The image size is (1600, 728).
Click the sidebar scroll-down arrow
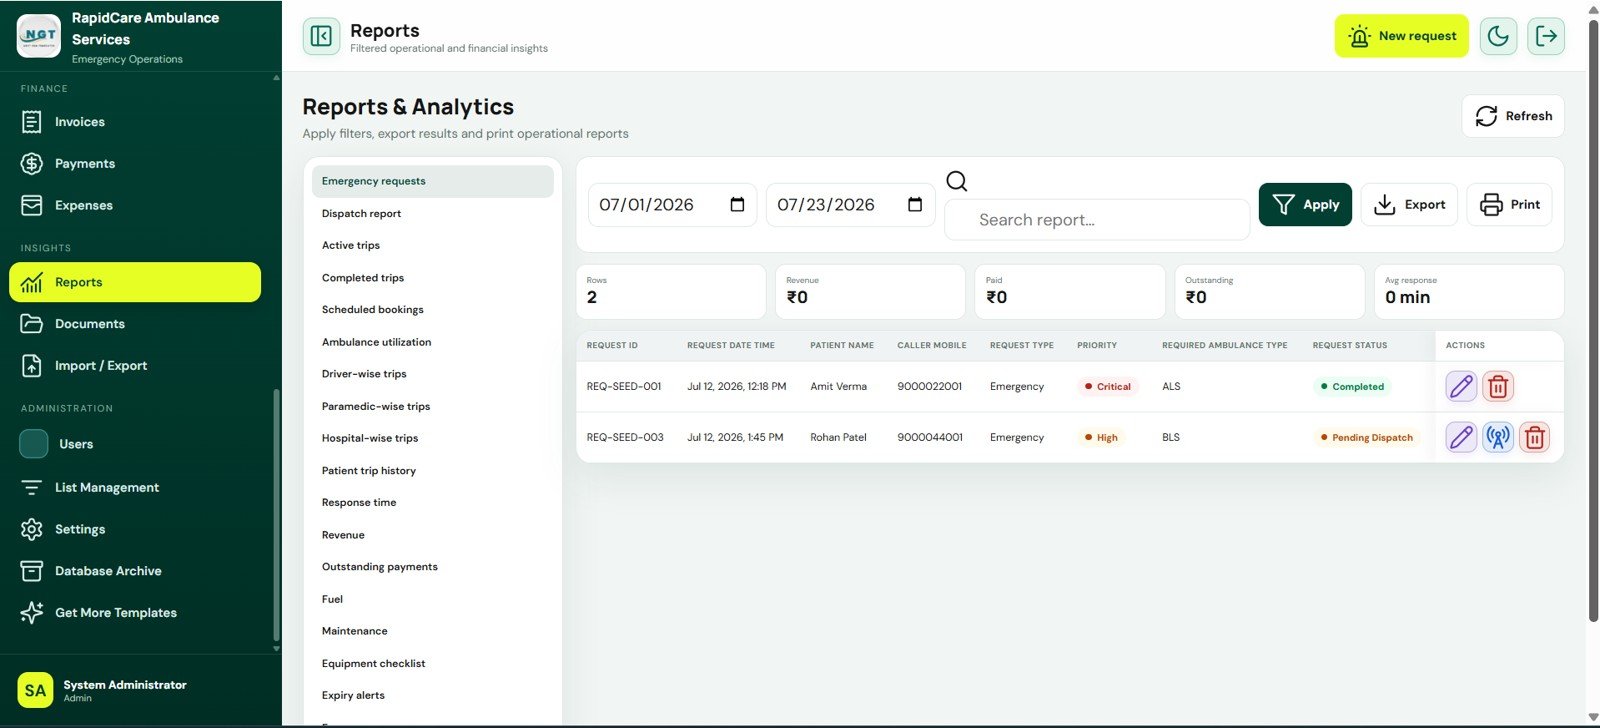click(x=277, y=648)
